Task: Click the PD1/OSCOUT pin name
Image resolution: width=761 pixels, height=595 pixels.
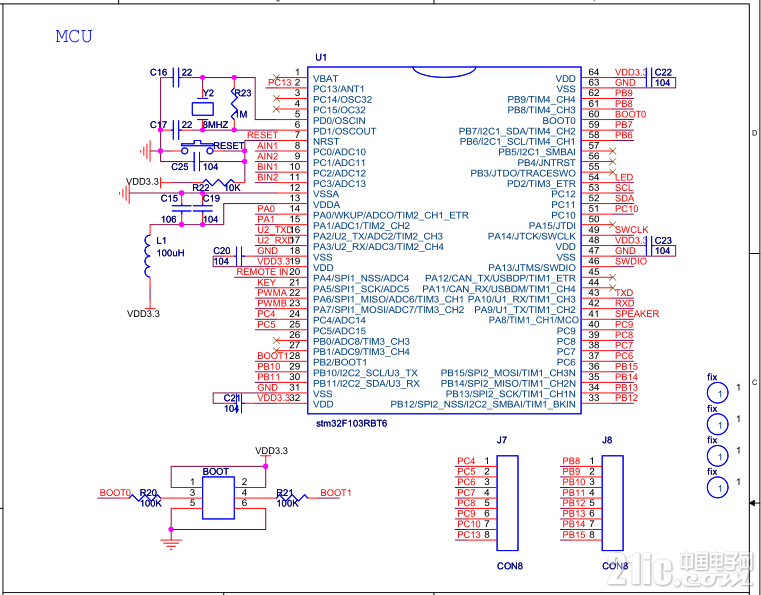Action: [345, 131]
